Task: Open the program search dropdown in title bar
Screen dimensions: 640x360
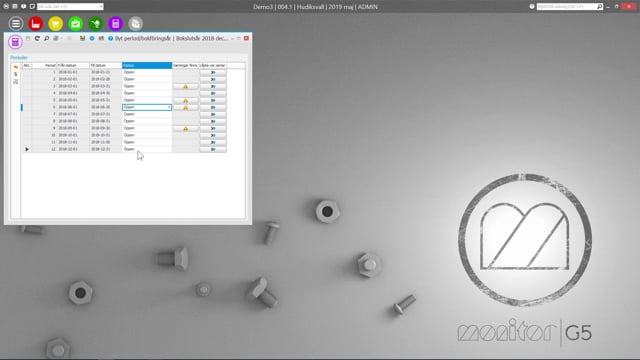Action: [70, 7]
